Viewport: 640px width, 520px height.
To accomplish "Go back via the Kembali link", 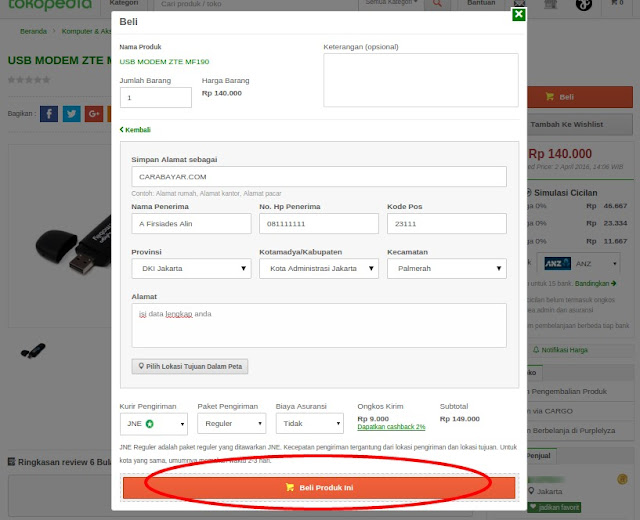I will click(135, 130).
